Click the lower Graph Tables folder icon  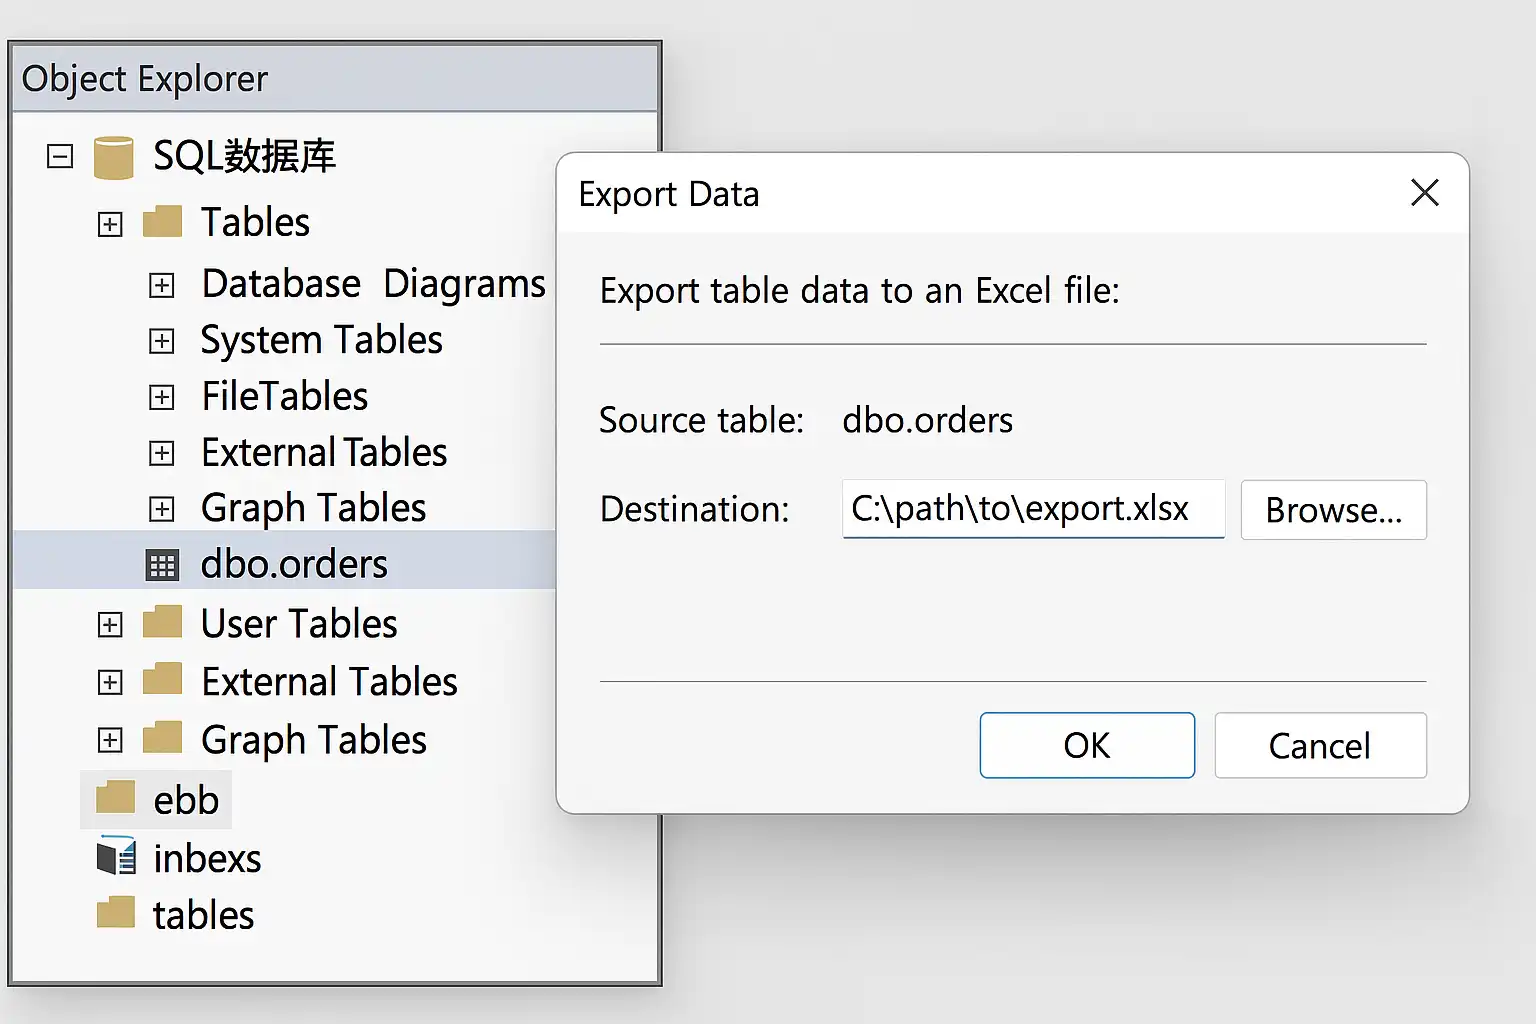pos(162,738)
